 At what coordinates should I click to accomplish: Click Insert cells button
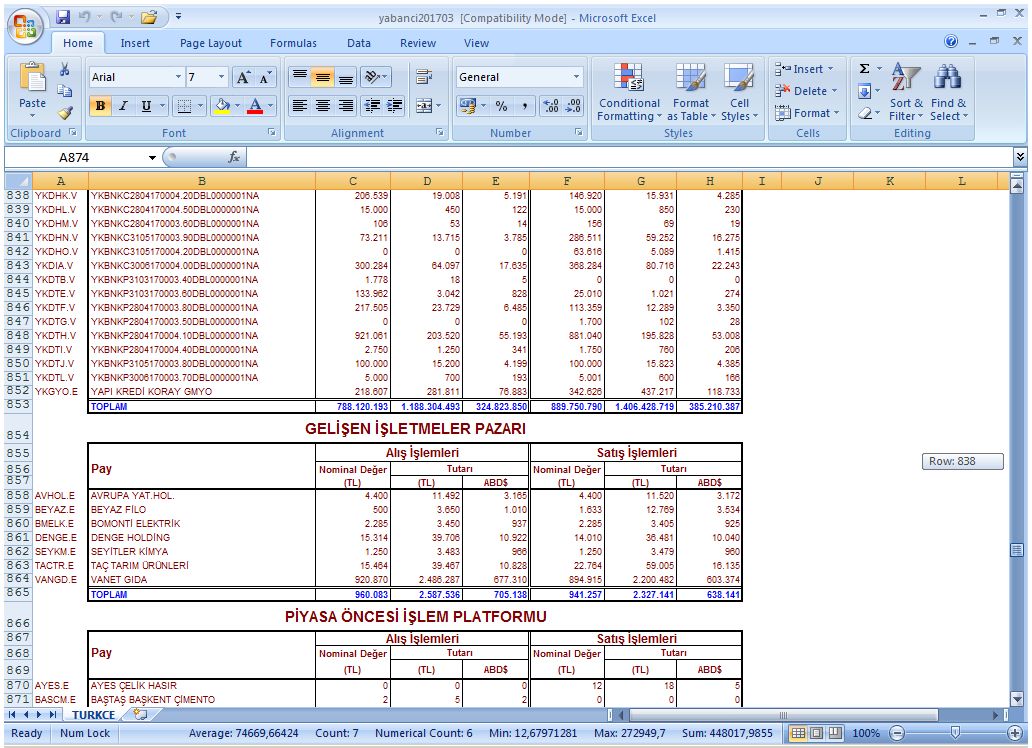[806, 69]
